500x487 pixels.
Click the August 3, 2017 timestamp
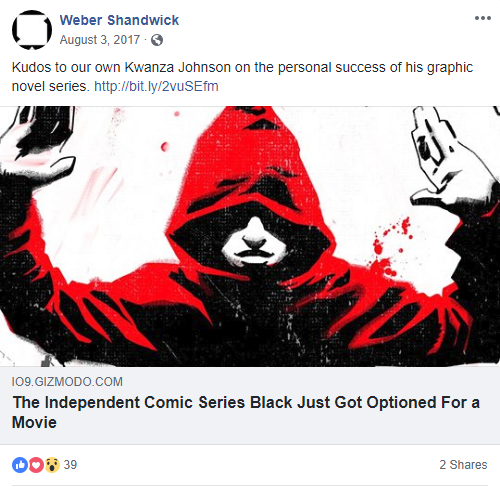(x=100, y=40)
